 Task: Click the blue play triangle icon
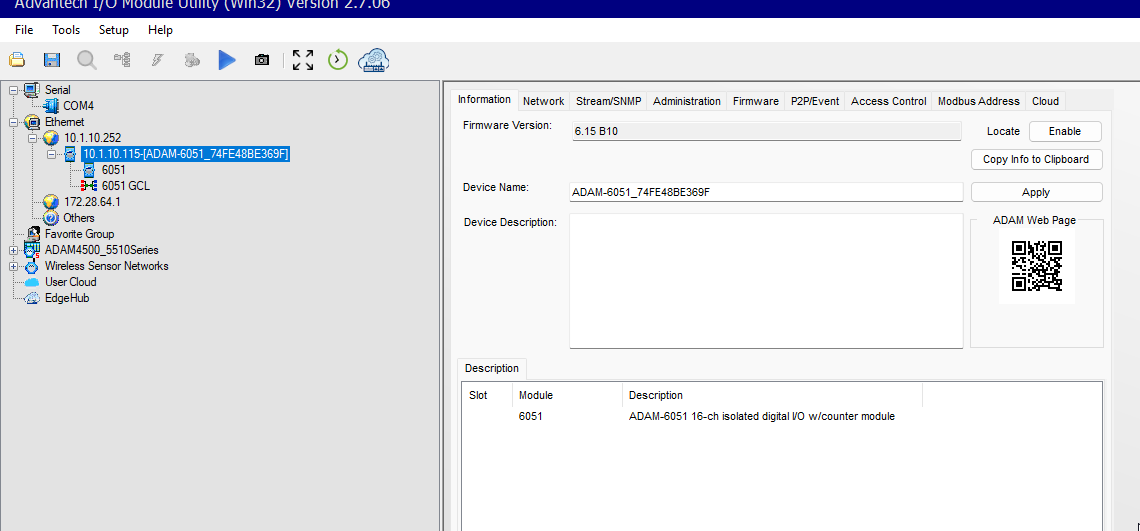point(228,60)
